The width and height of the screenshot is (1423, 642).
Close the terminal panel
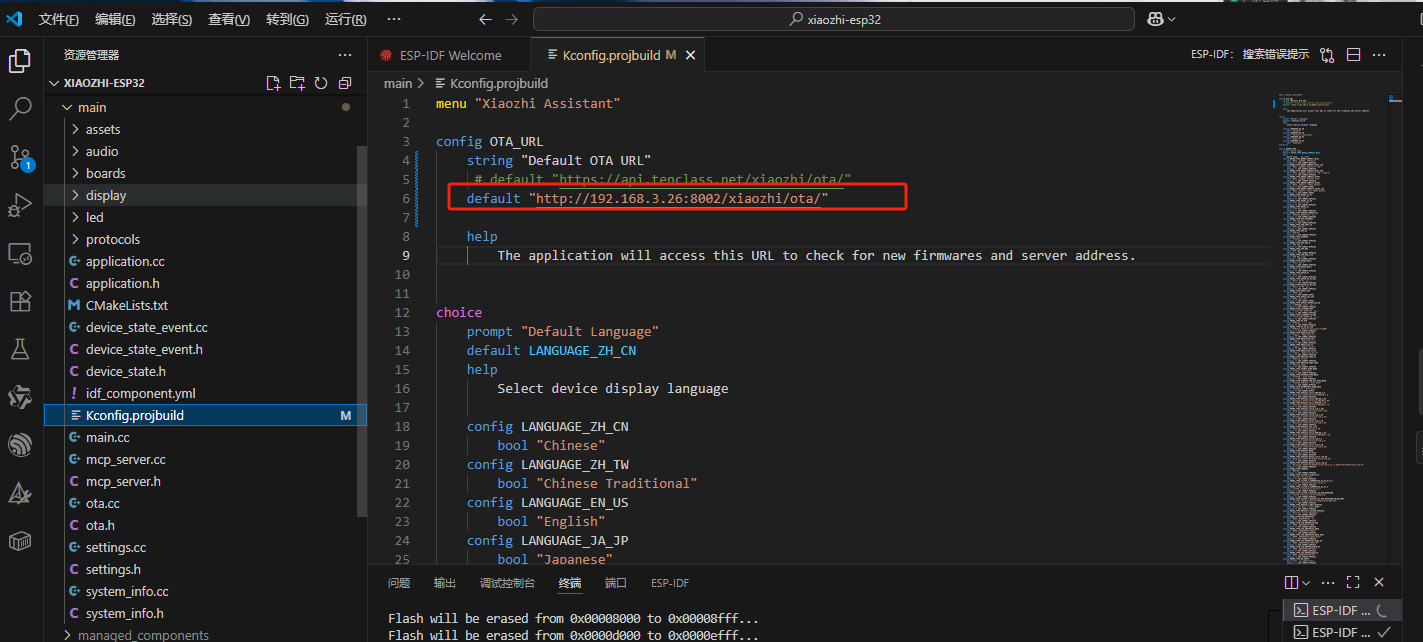[1379, 582]
